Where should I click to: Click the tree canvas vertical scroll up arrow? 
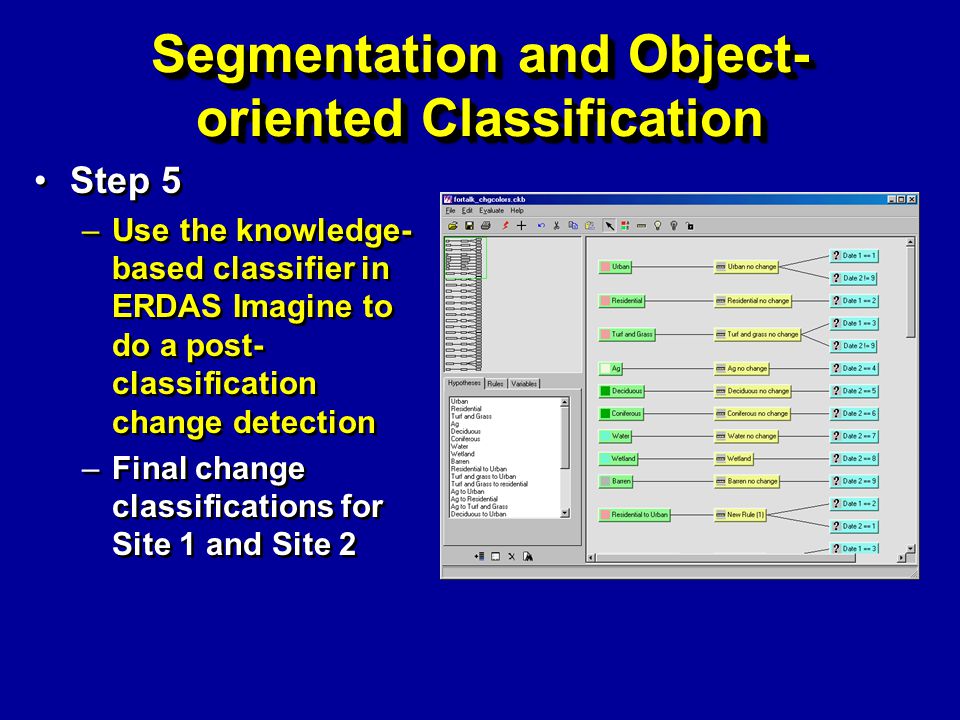910,242
